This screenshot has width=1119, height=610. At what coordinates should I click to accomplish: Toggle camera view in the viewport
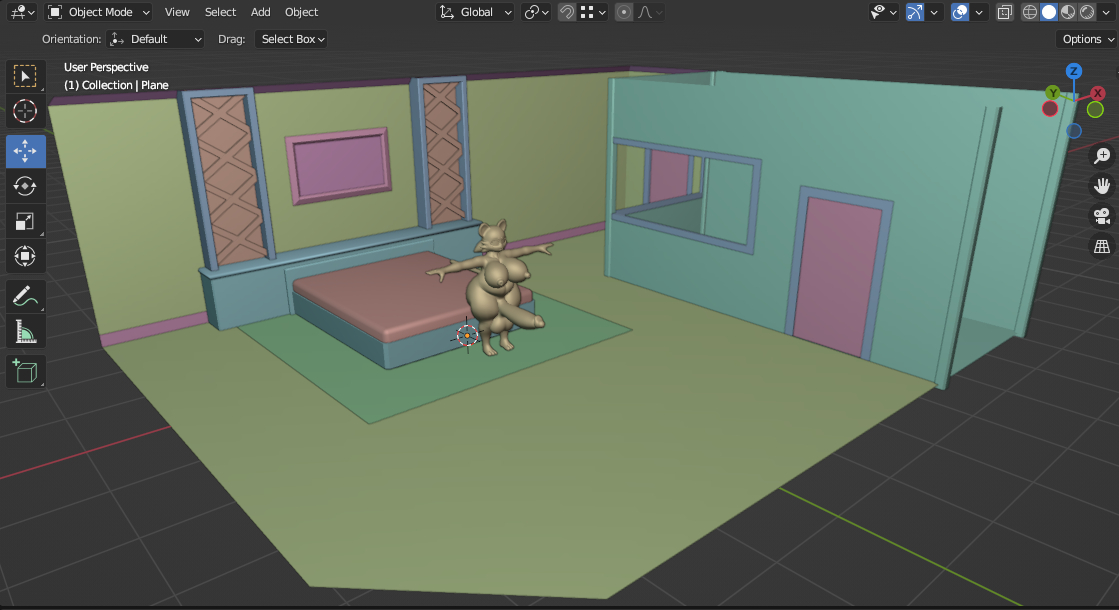tap(1101, 216)
